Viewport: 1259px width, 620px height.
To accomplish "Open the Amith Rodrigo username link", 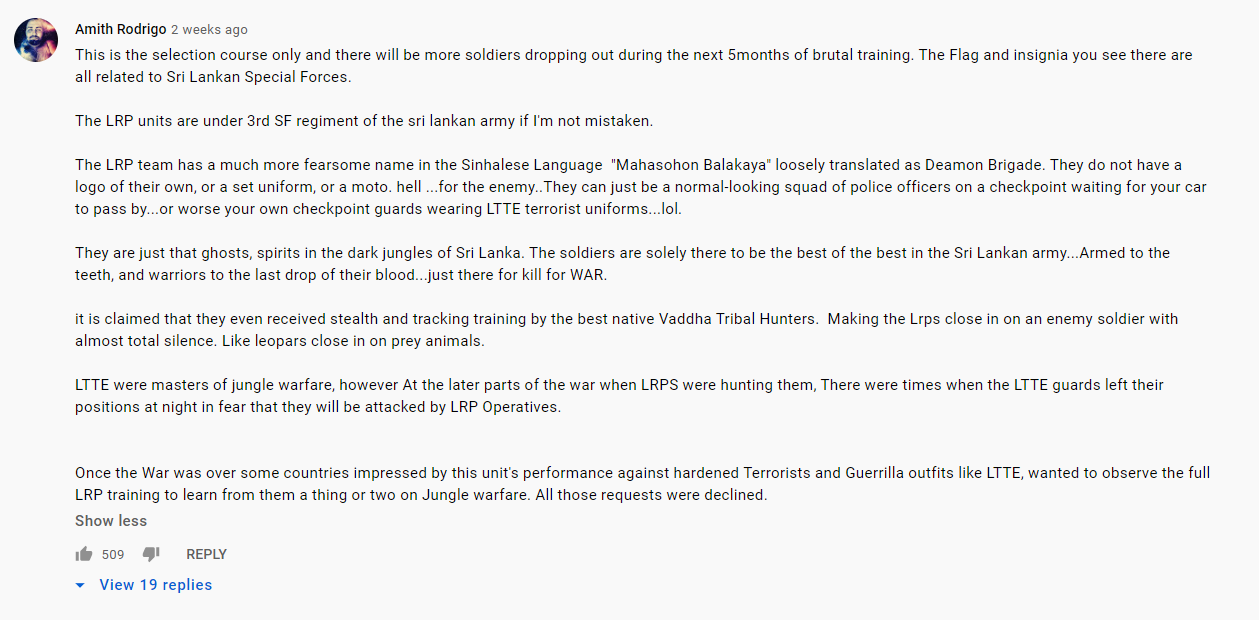I will 121,29.
